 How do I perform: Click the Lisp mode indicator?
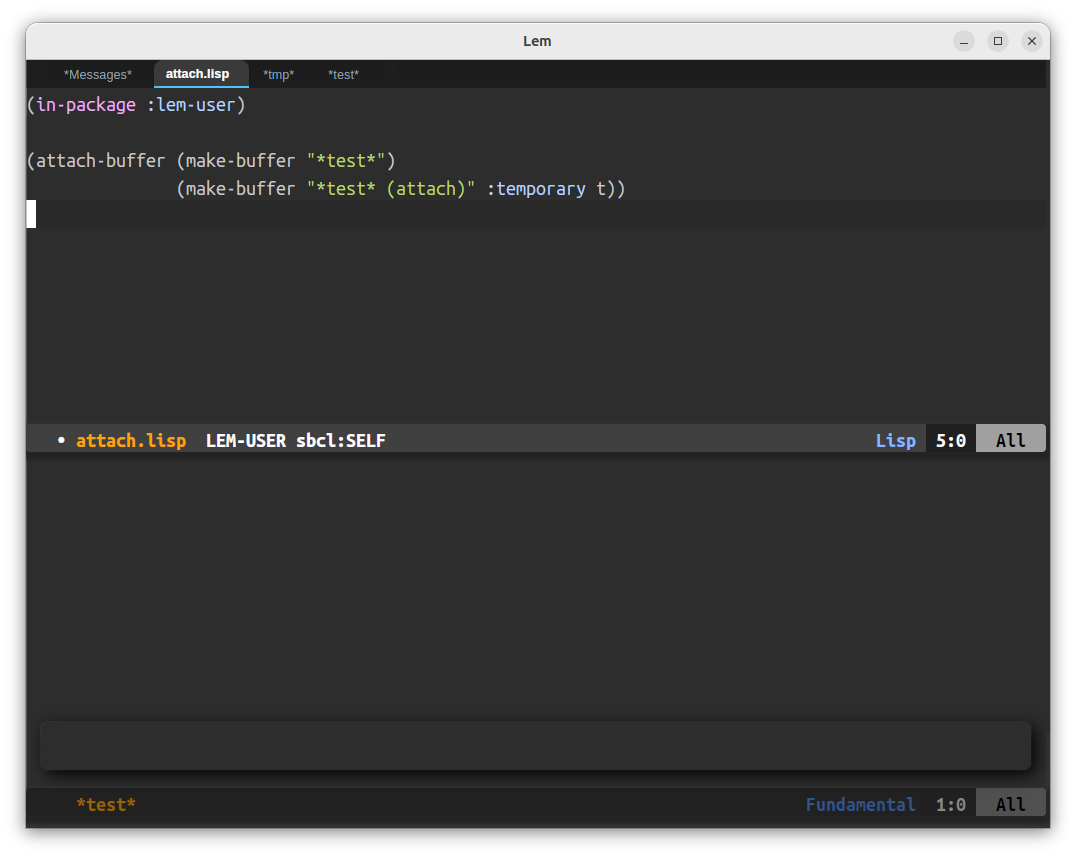(896, 441)
